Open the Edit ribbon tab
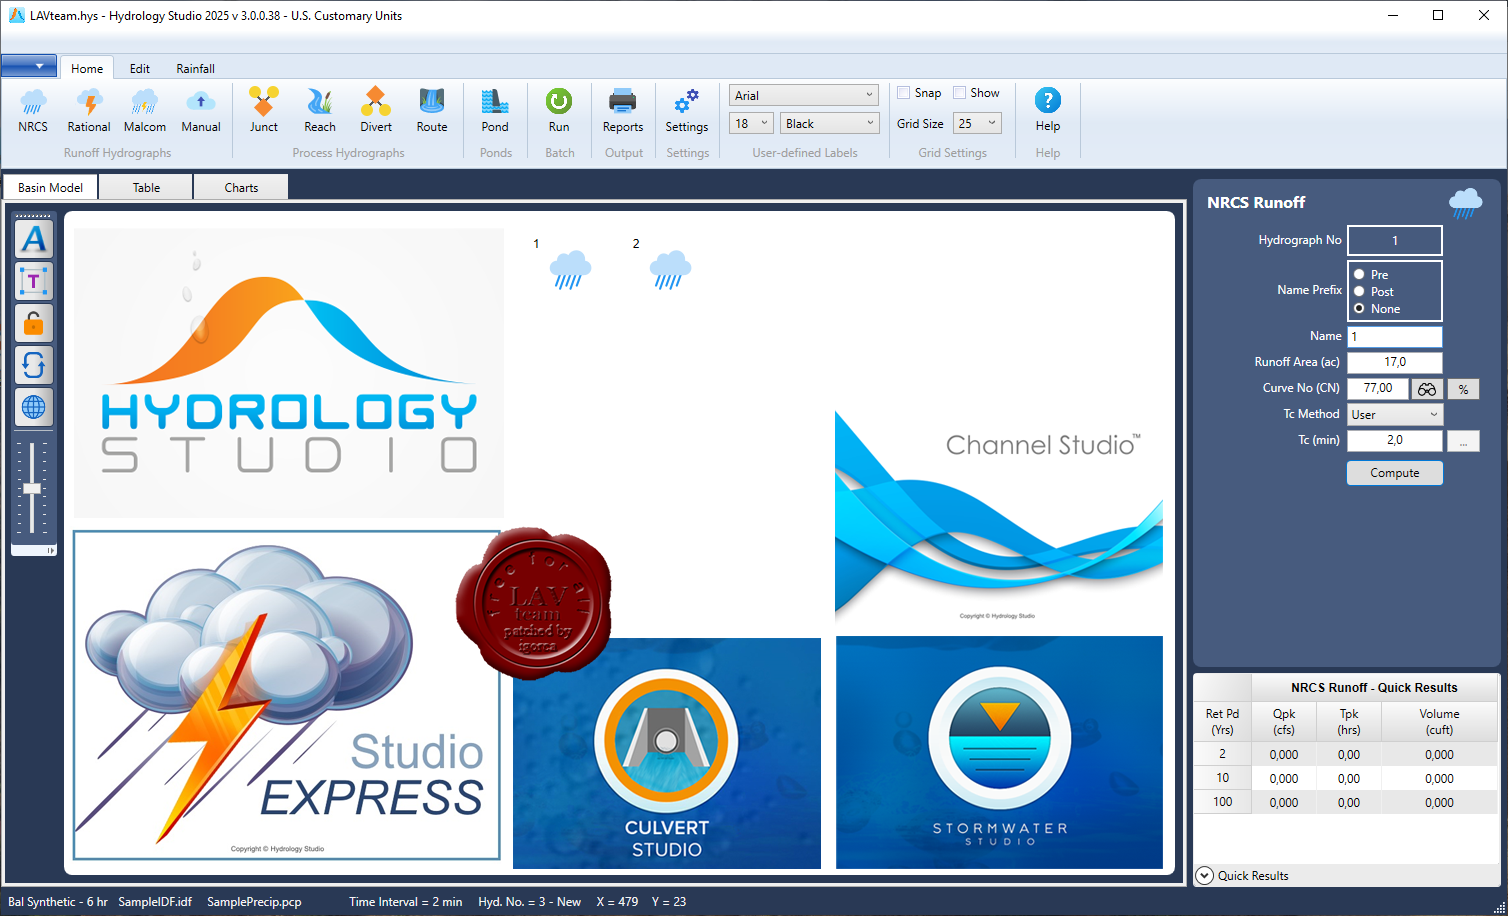1508x916 pixels. 140,68
